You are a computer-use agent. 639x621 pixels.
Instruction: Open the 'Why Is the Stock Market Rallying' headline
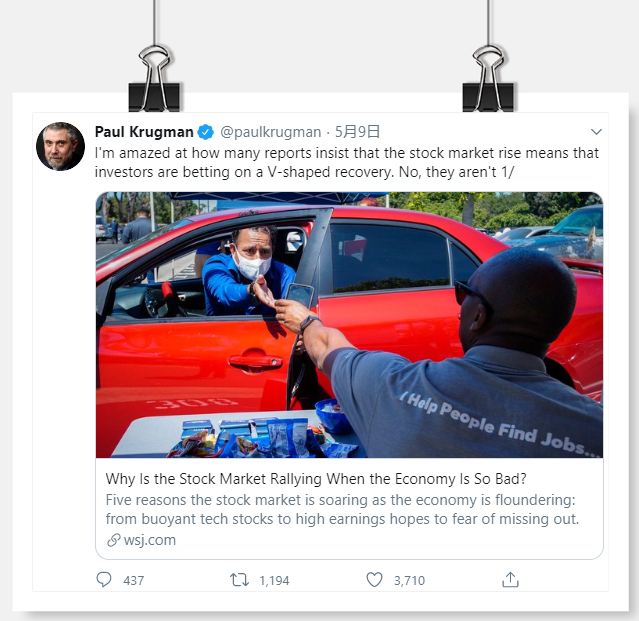click(318, 478)
